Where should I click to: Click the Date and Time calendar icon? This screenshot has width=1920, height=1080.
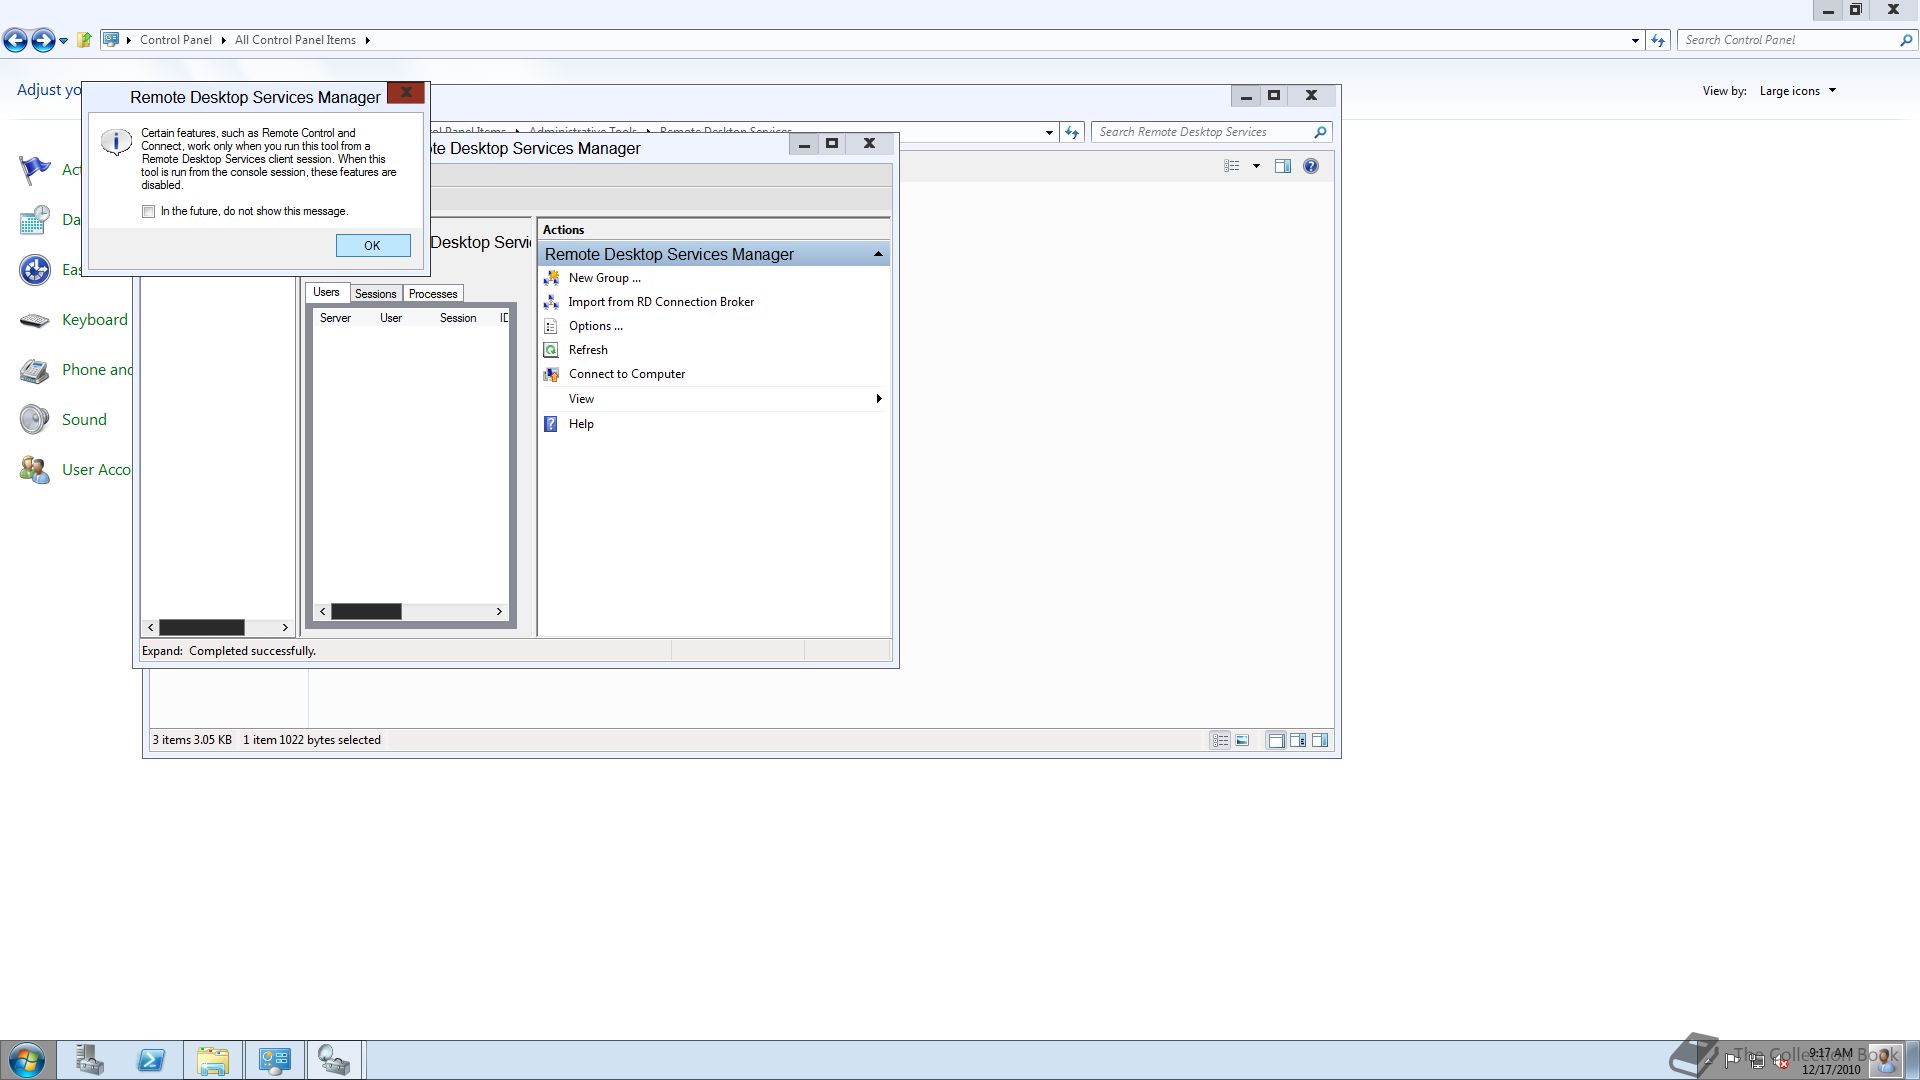pyautogui.click(x=35, y=220)
